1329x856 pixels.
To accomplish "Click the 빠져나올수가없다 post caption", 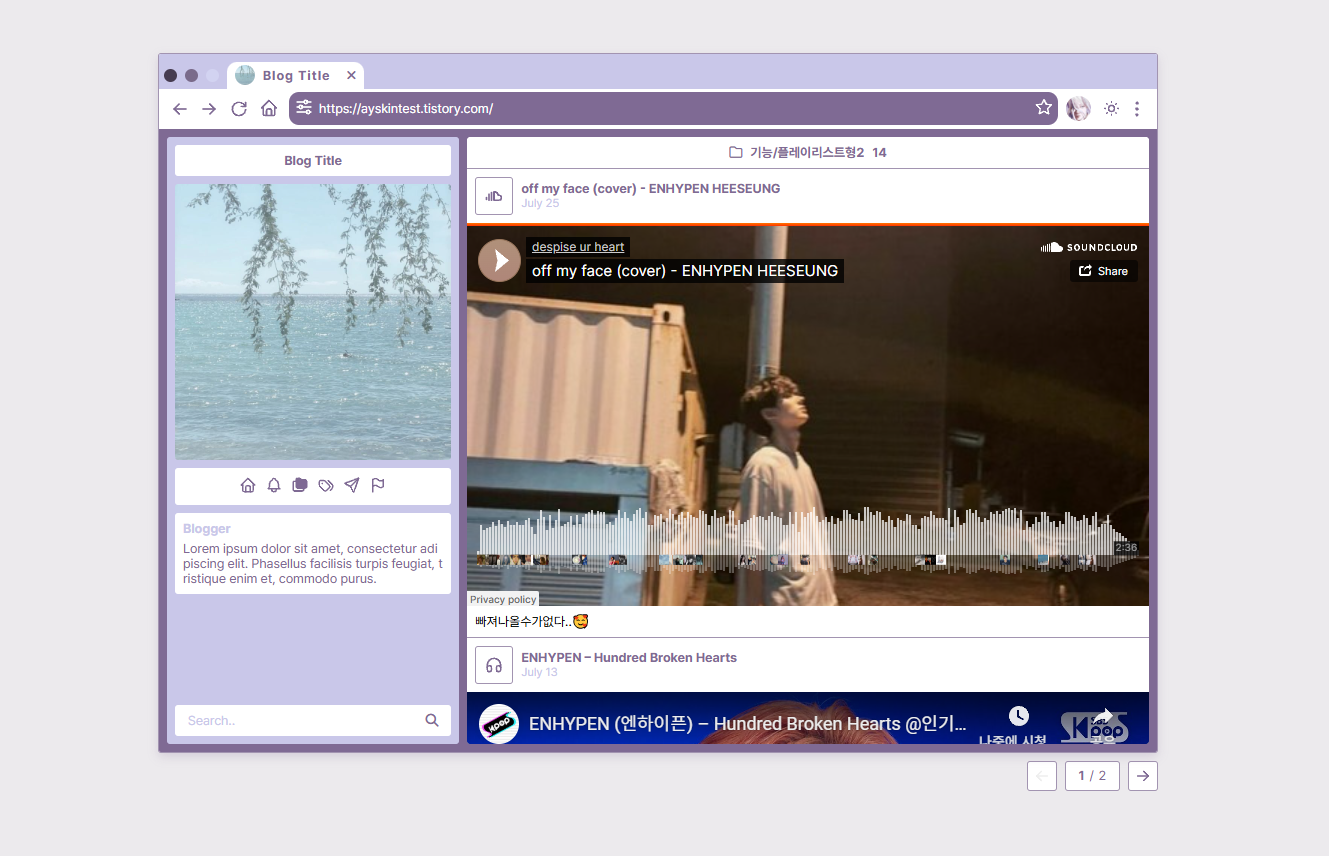I will [x=532, y=622].
